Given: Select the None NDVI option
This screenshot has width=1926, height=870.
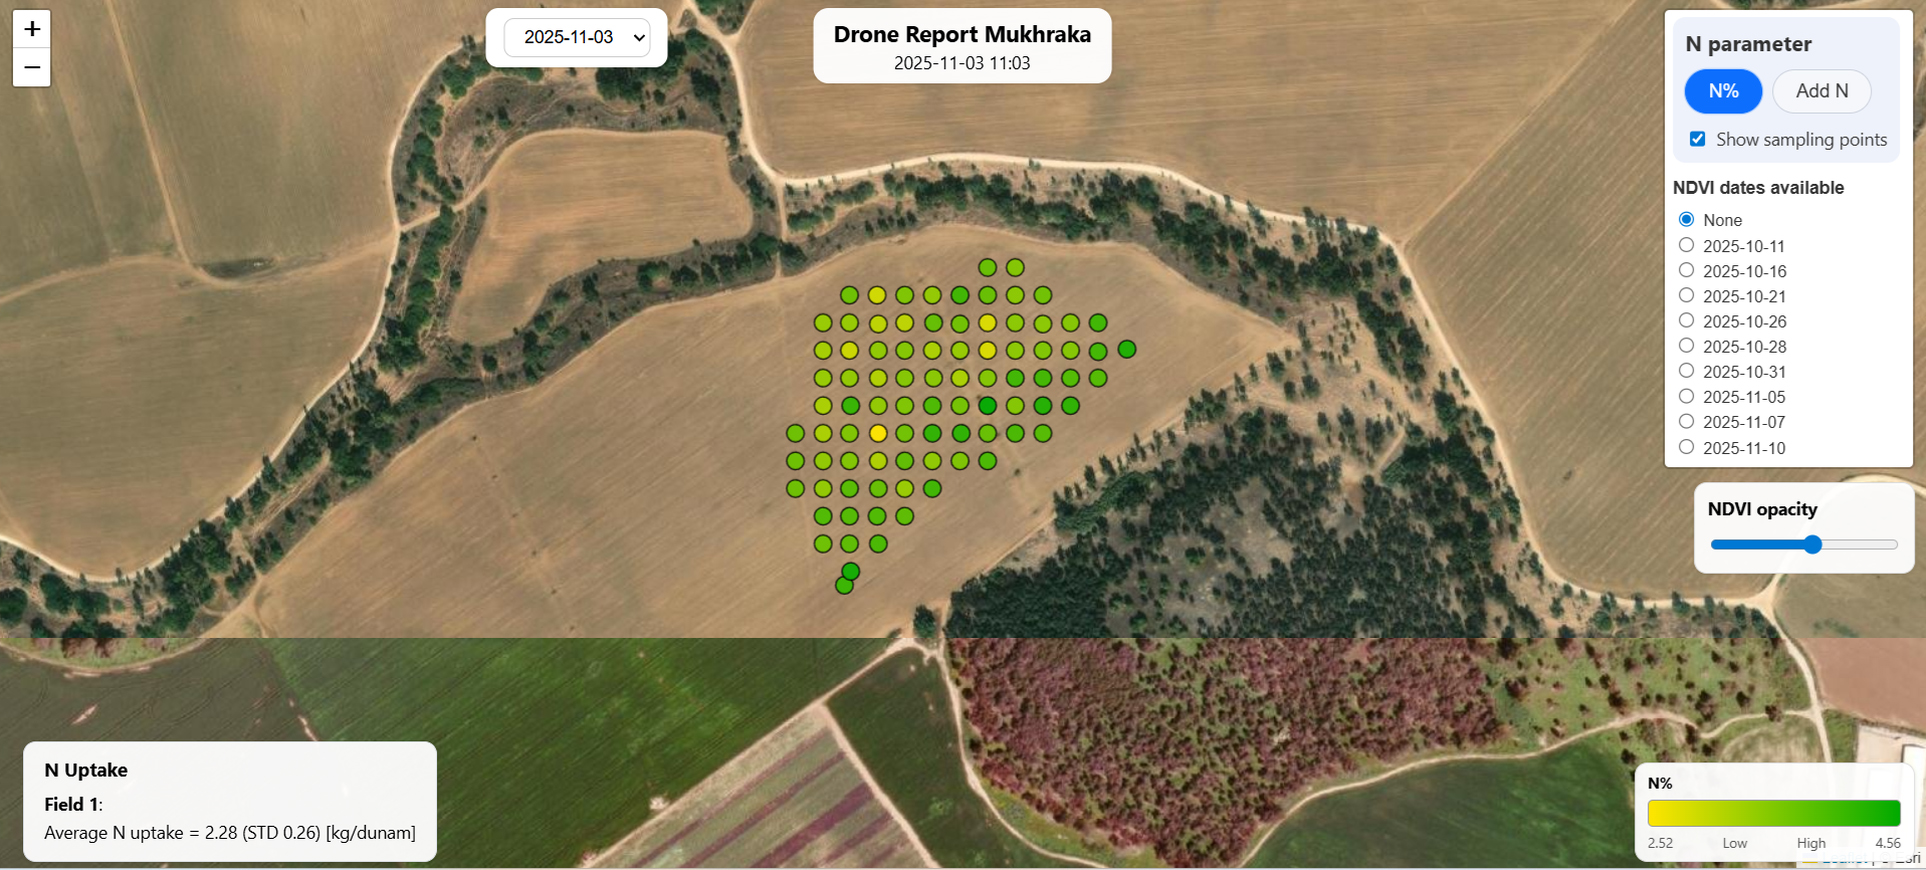Looking at the screenshot, I should (x=1686, y=219).
